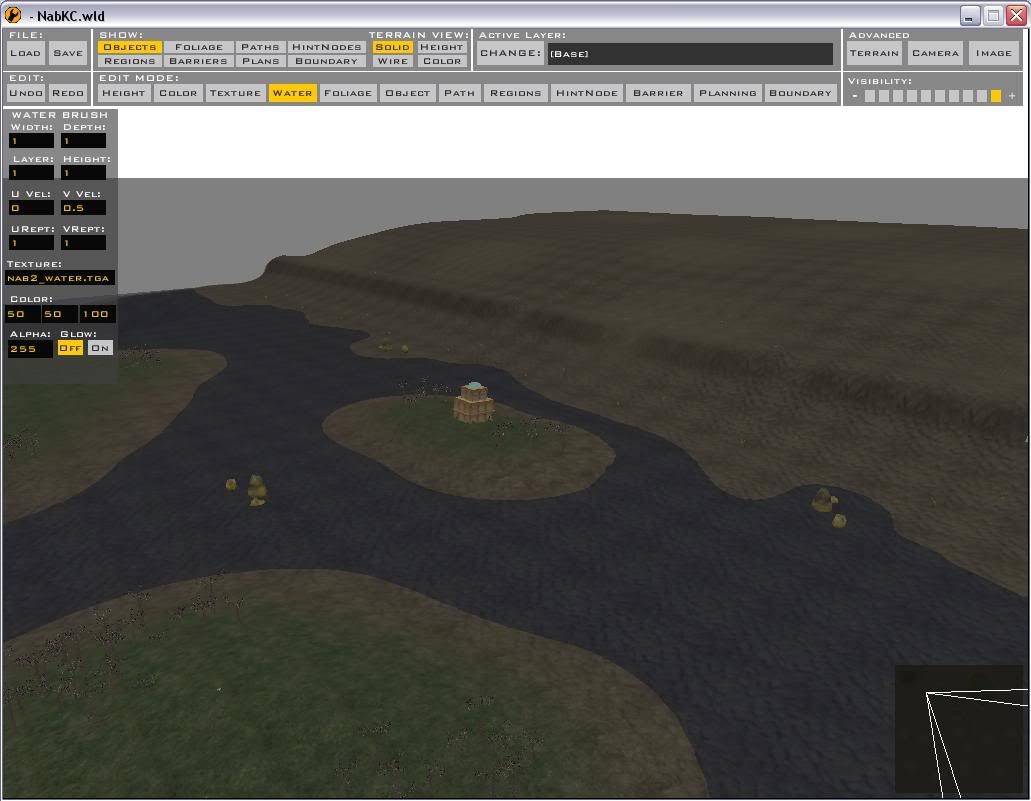Open Advanced Image settings
The width and height of the screenshot is (1031, 801).
click(994, 53)
